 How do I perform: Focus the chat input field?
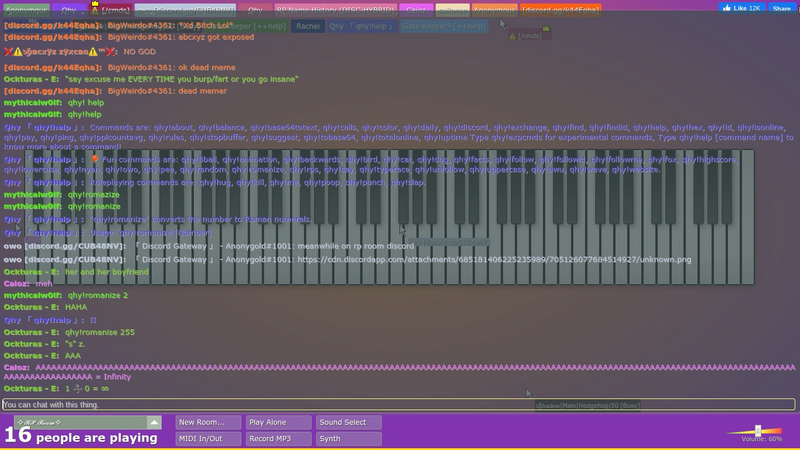pos(398,405)
